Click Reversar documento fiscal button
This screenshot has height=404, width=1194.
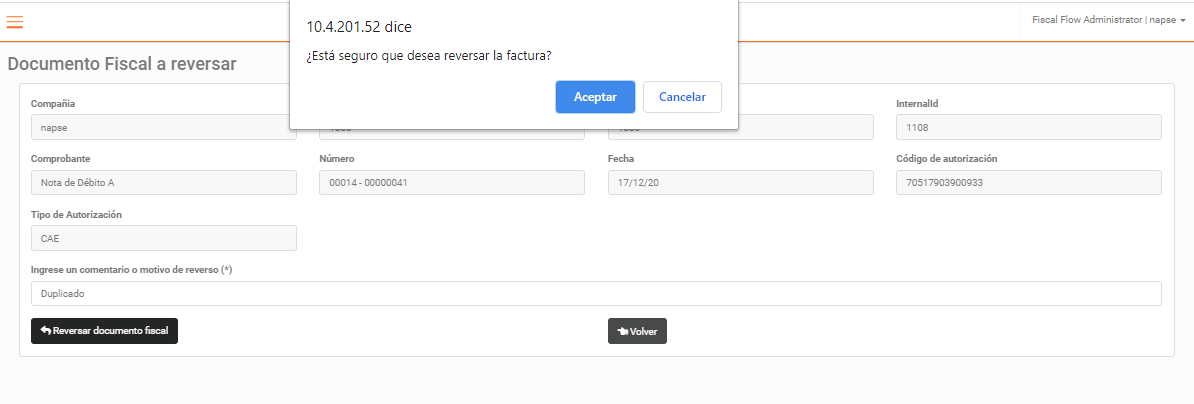[x=104, y=331]
